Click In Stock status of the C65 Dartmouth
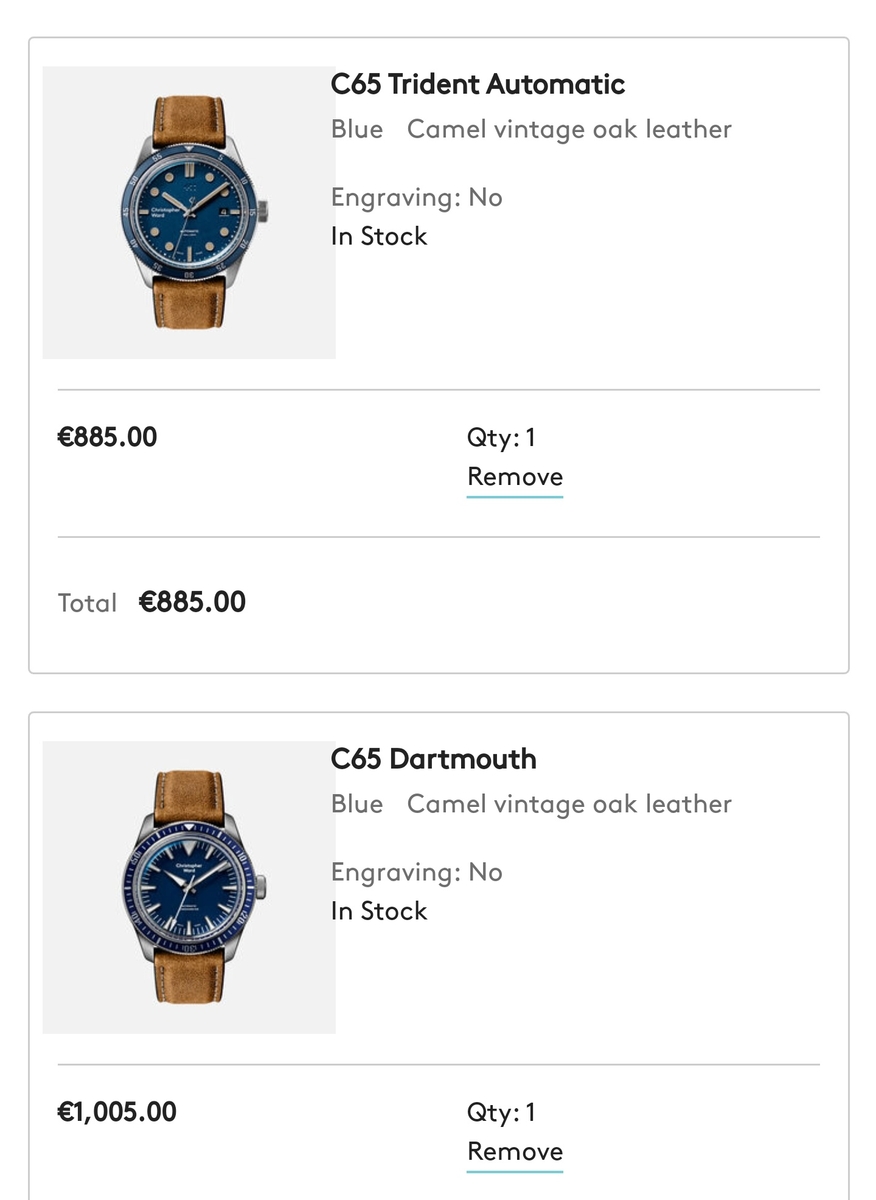Screen dimensions: 876x1200 click(379, 912)
